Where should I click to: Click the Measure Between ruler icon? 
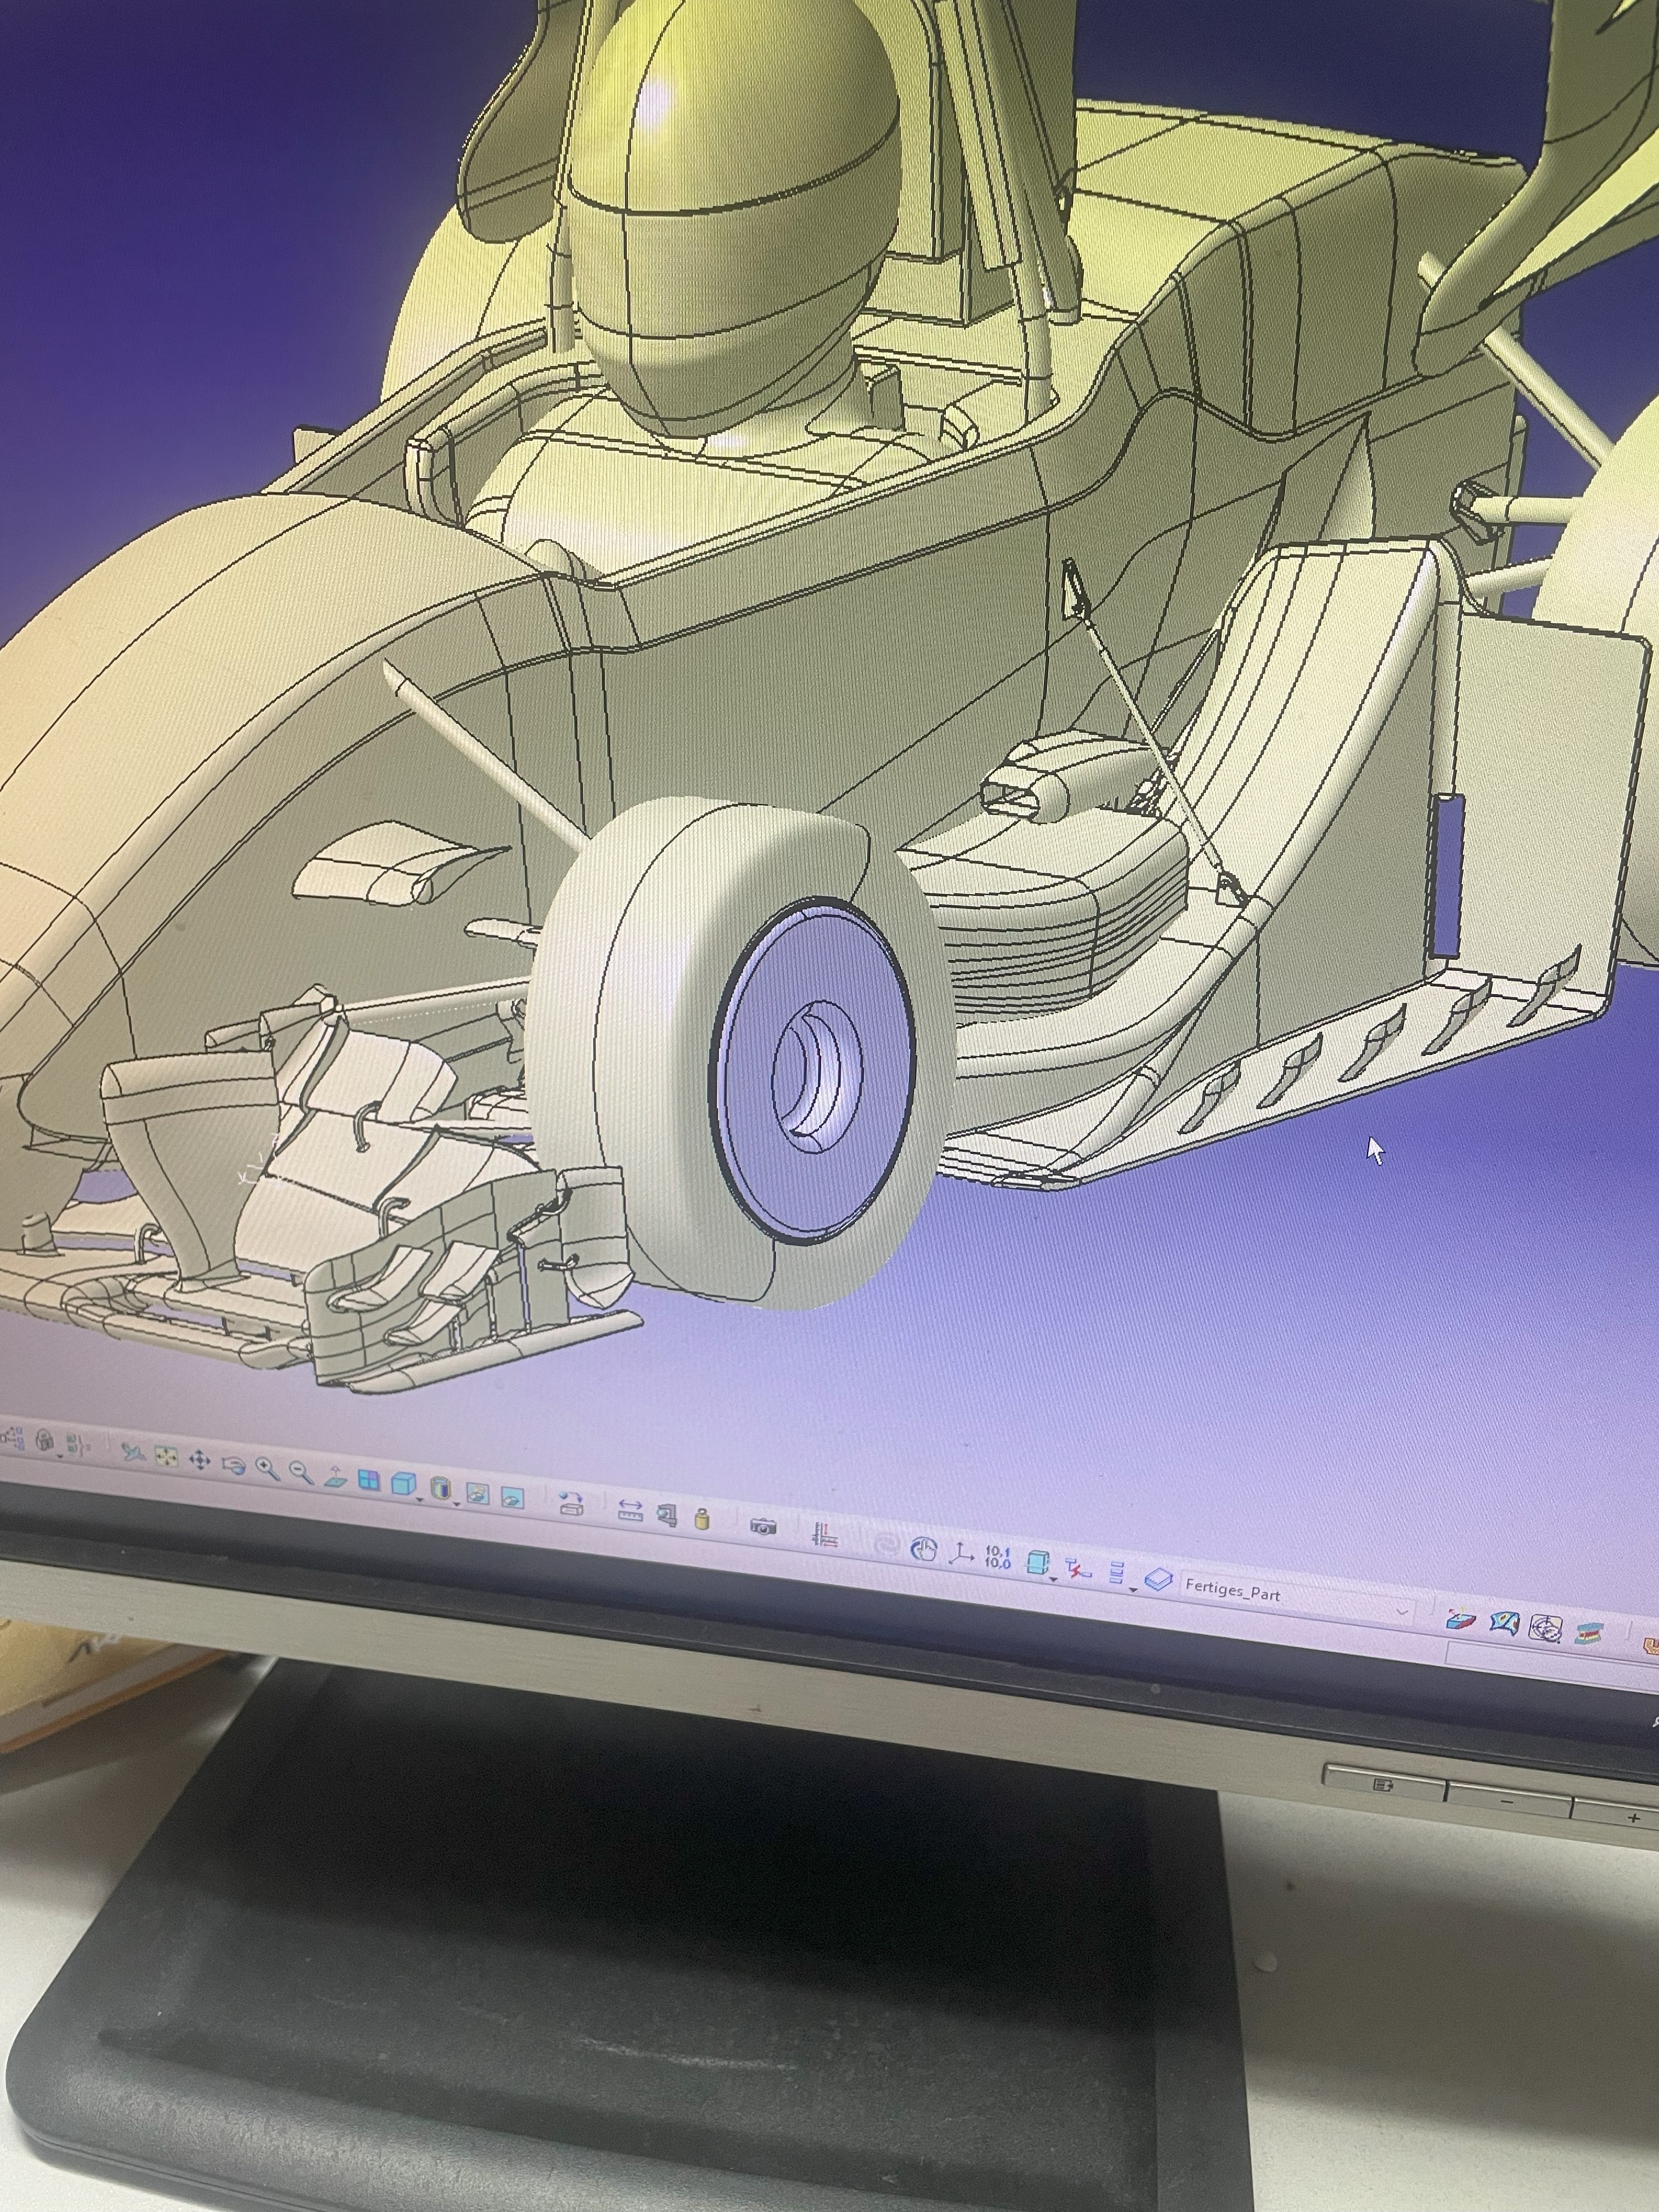(630, 1510)
